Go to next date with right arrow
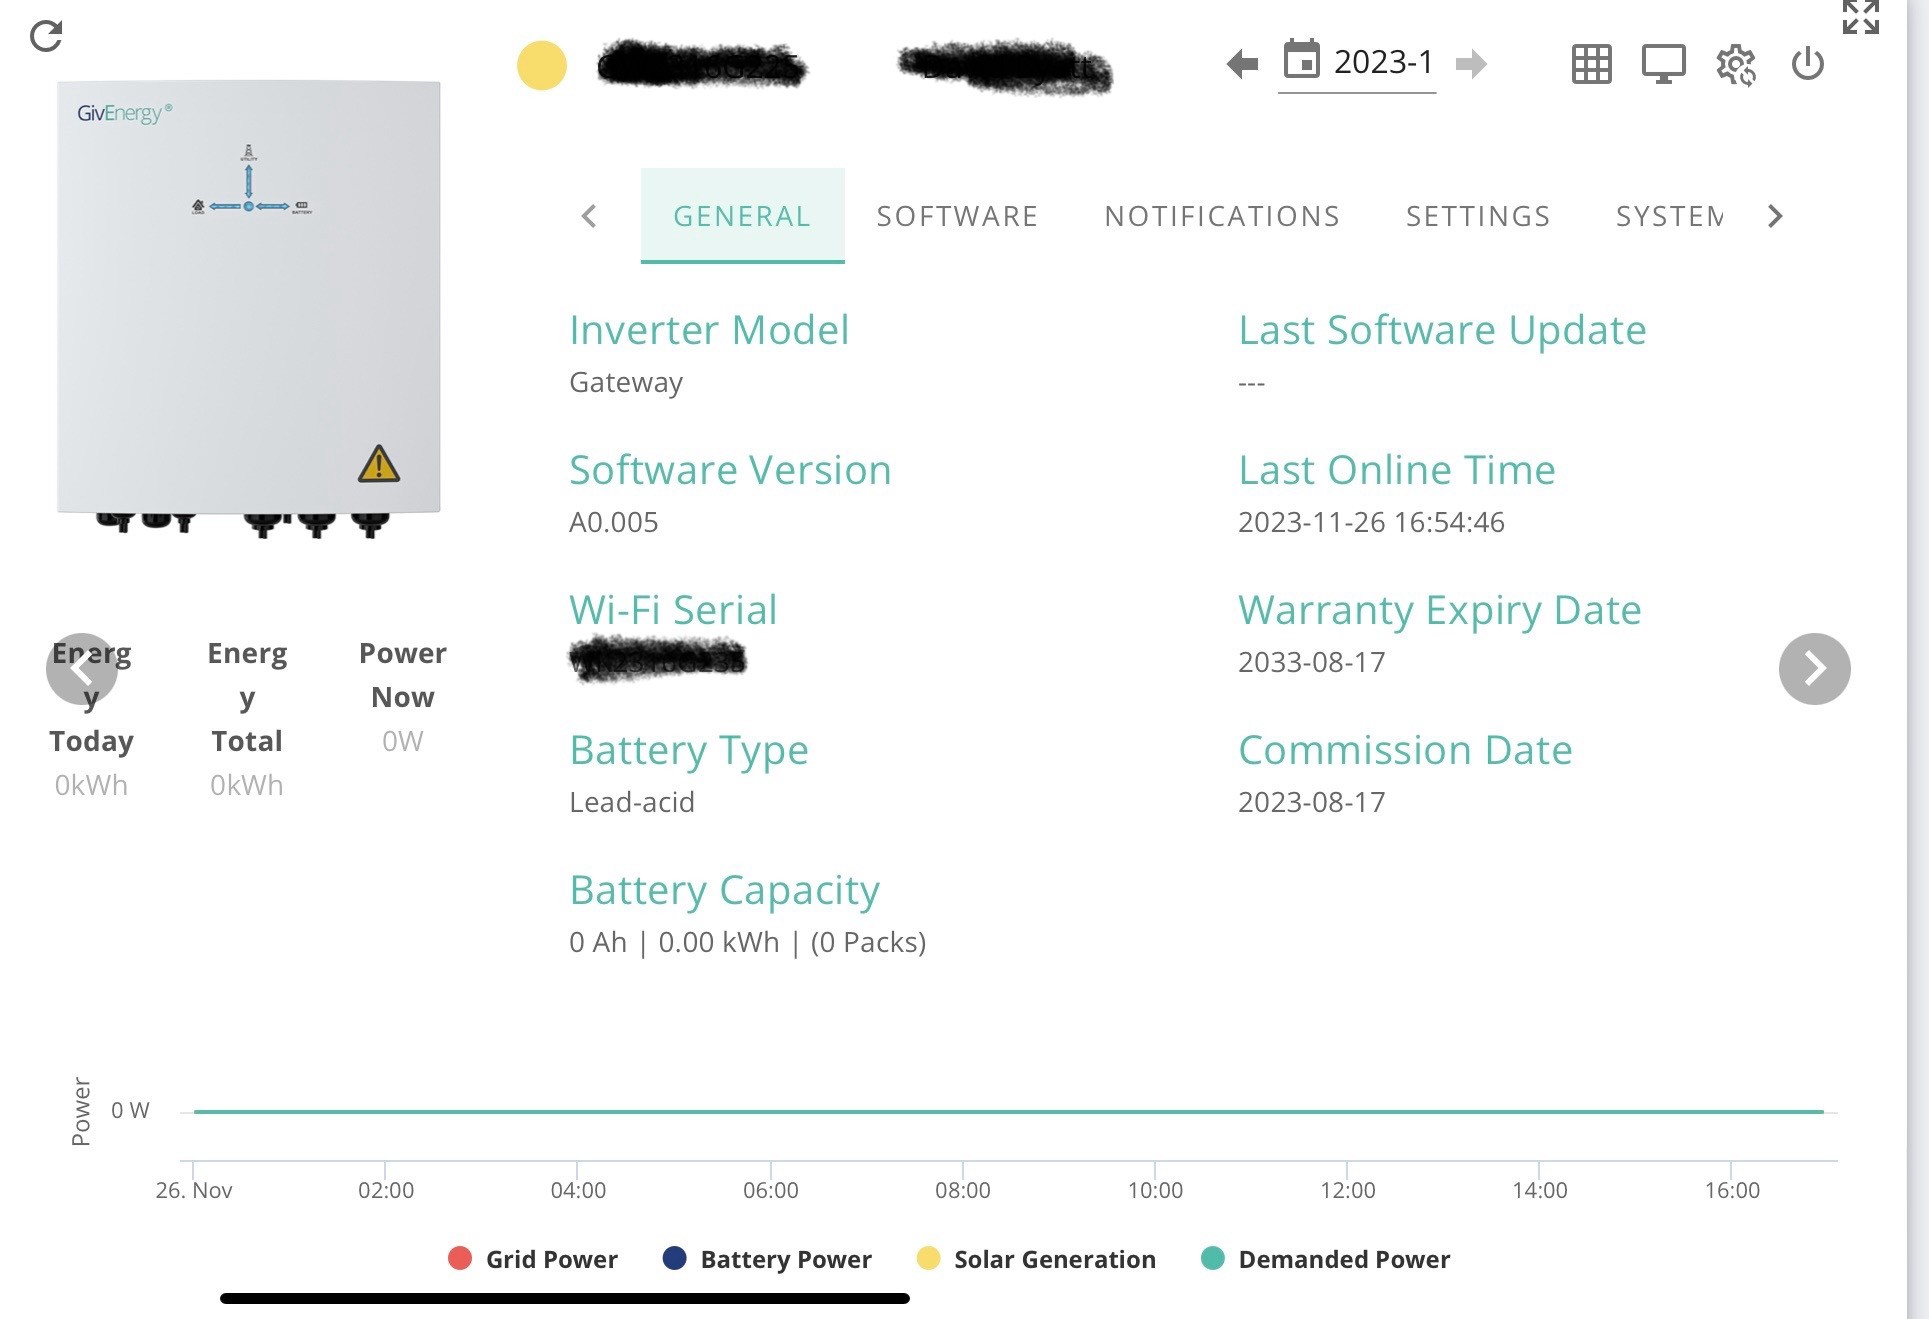 pyautogui.click(x=1471, y=65)
